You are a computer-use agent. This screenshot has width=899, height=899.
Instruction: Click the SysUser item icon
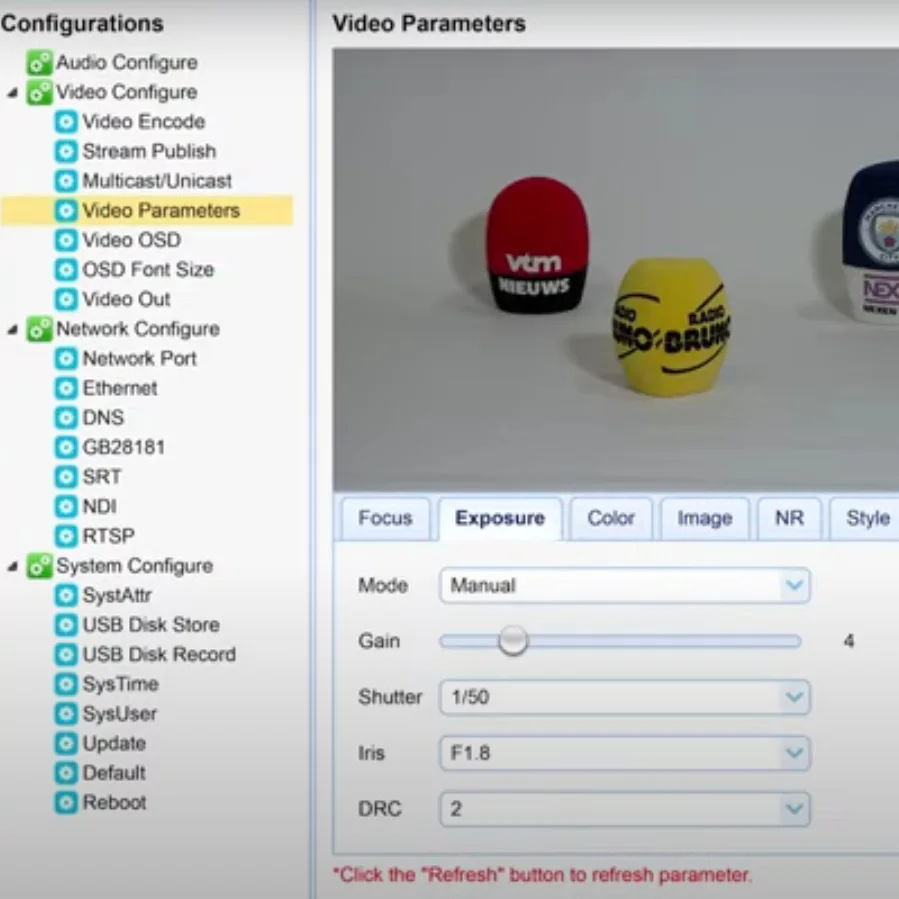(x=66, y=714)
